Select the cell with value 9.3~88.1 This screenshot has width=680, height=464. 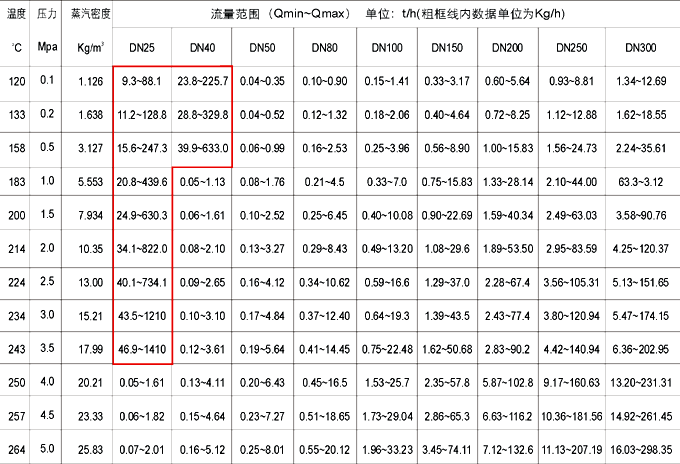(x=142, y=81)
